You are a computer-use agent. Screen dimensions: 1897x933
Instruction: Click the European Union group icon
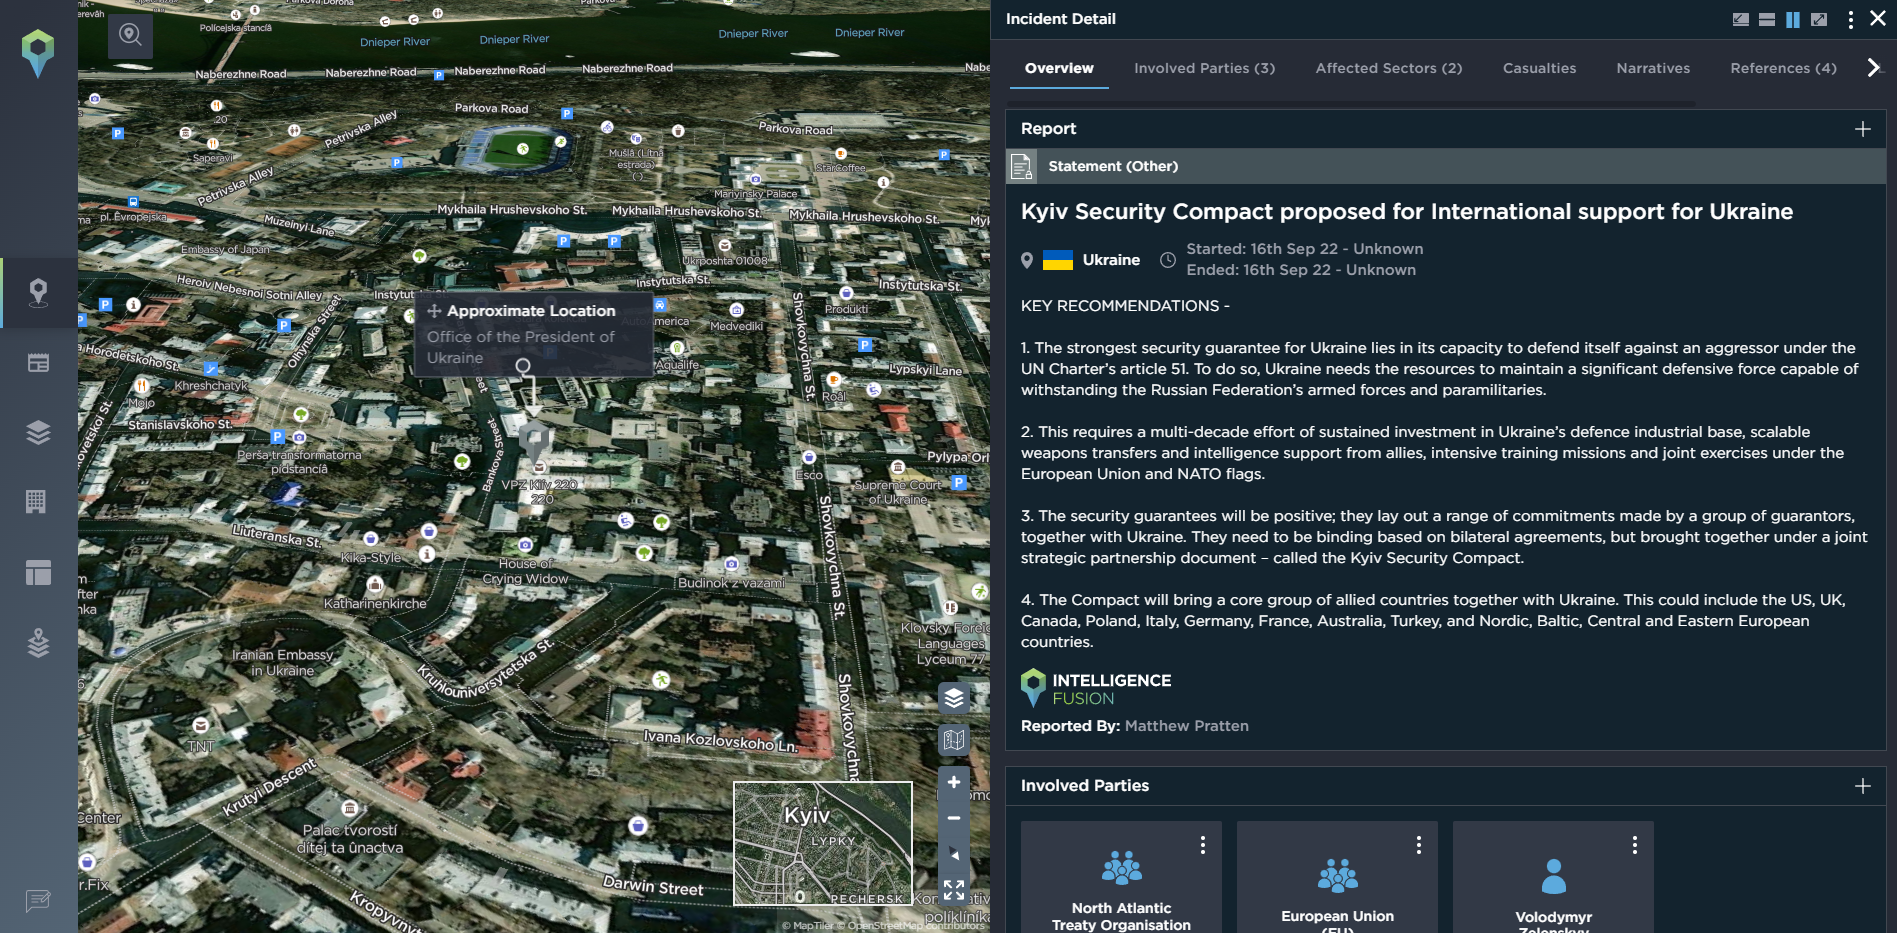[1337, 875]
